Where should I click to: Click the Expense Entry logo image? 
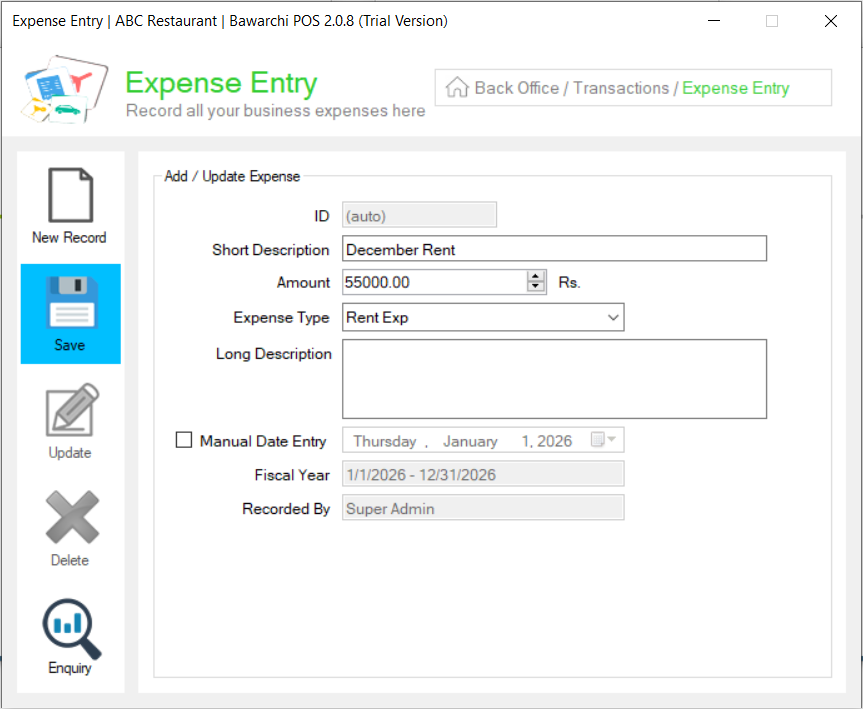coord(62,88)
